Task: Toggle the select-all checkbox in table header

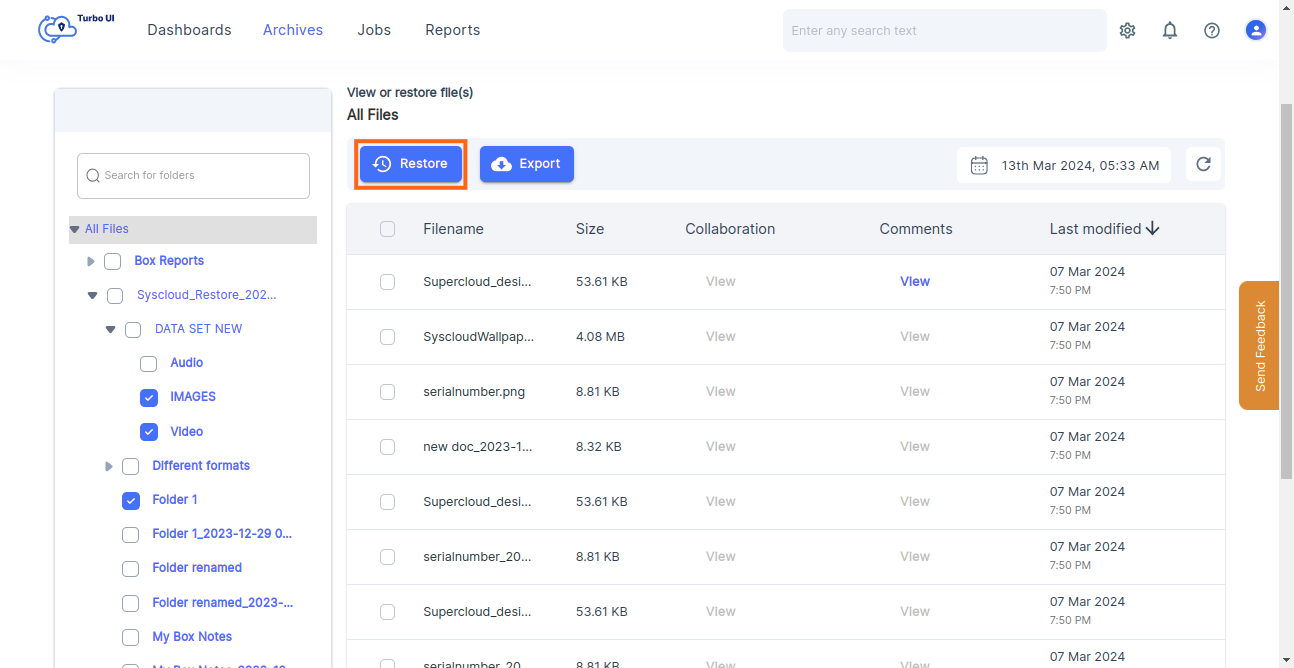Action: (387, 229)
